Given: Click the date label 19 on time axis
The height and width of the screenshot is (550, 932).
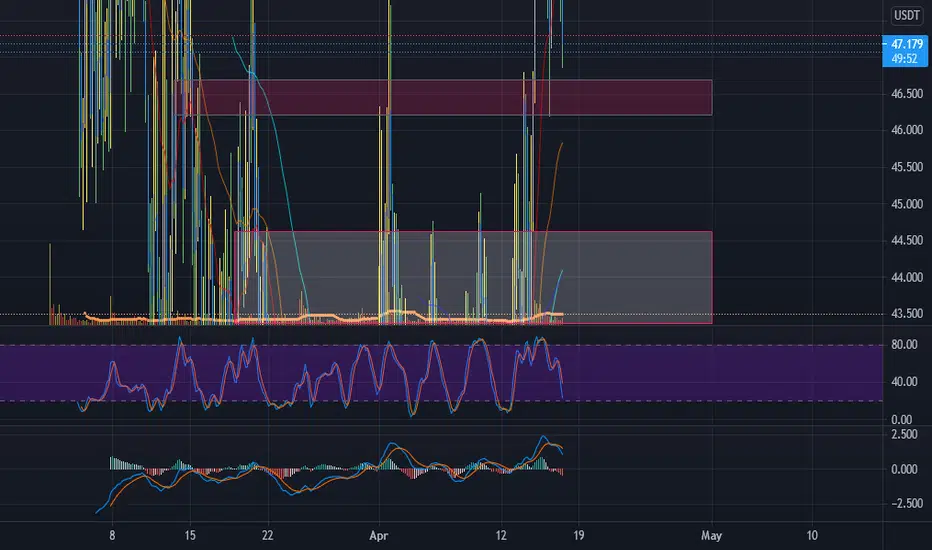Looking at the screenshot, I should [x=578, y=535].
